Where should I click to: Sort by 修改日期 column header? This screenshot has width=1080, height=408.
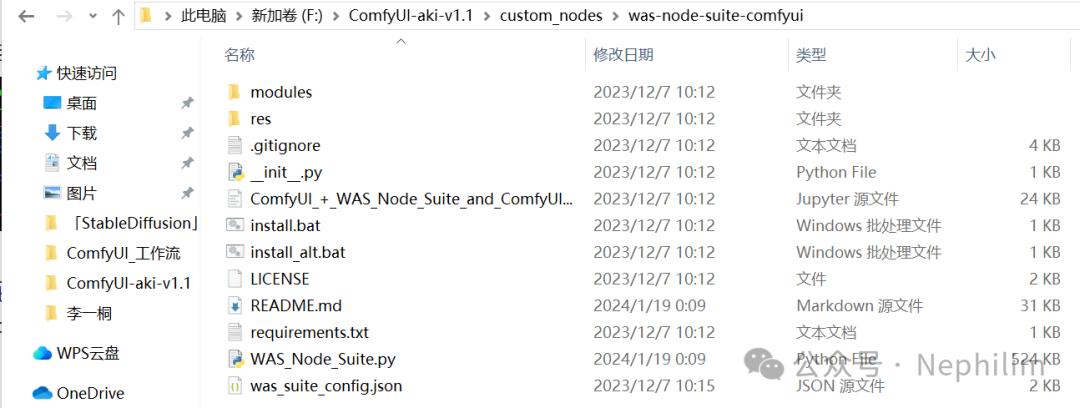click(623, 54)
